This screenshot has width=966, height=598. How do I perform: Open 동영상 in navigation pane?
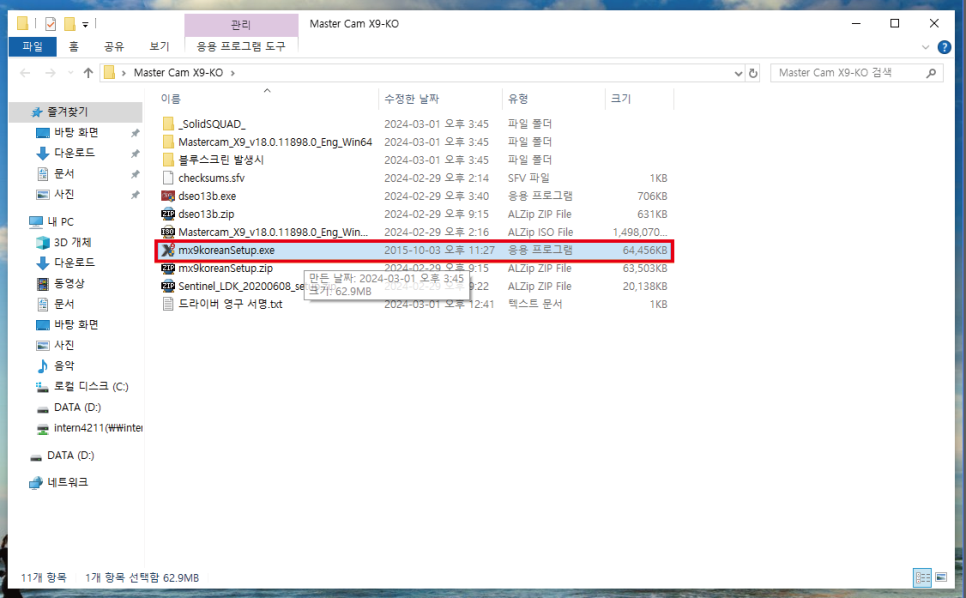pos(69,283)
